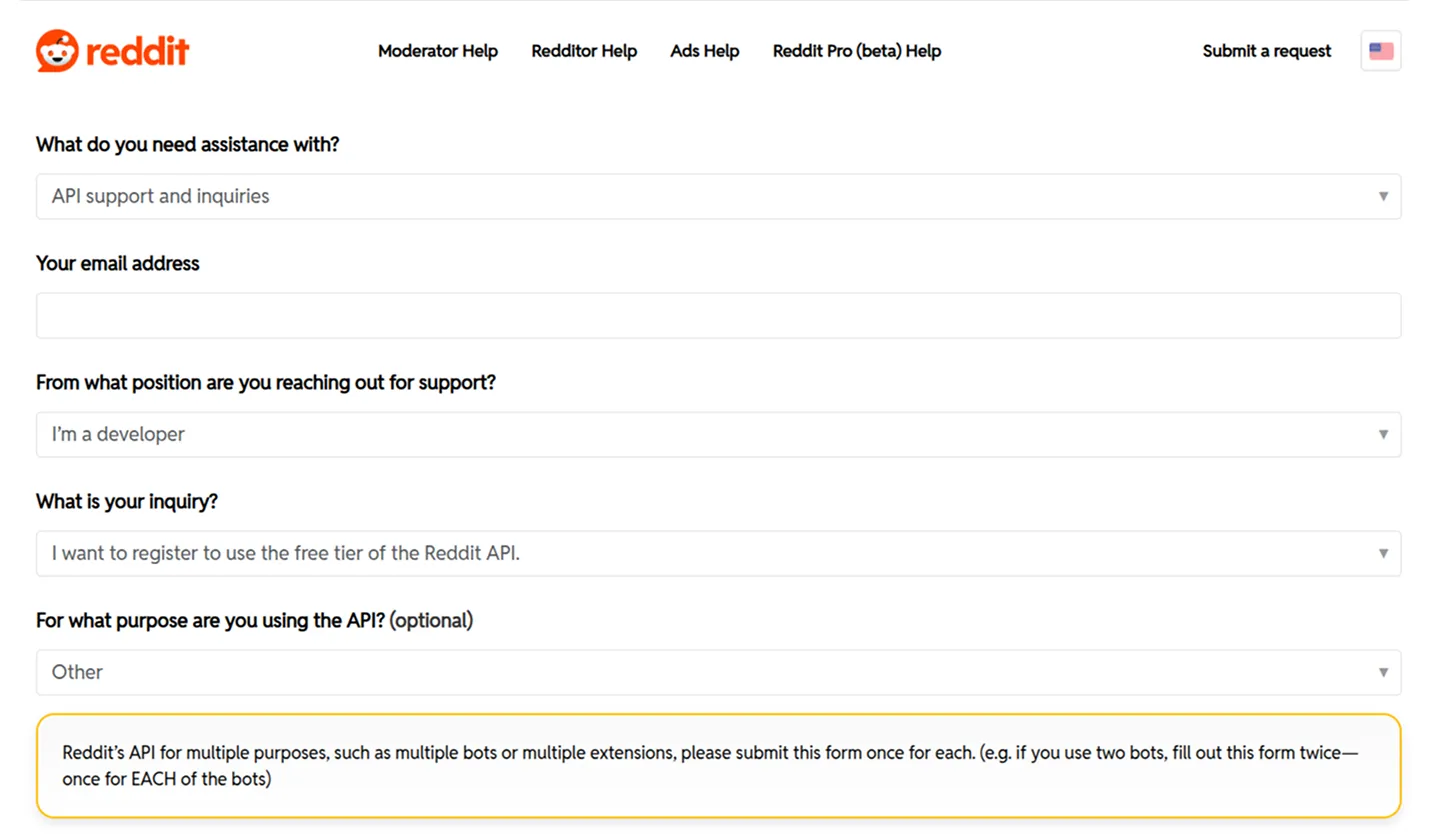Click the 'What is your inquiry?' label

[x=127, y=501]
